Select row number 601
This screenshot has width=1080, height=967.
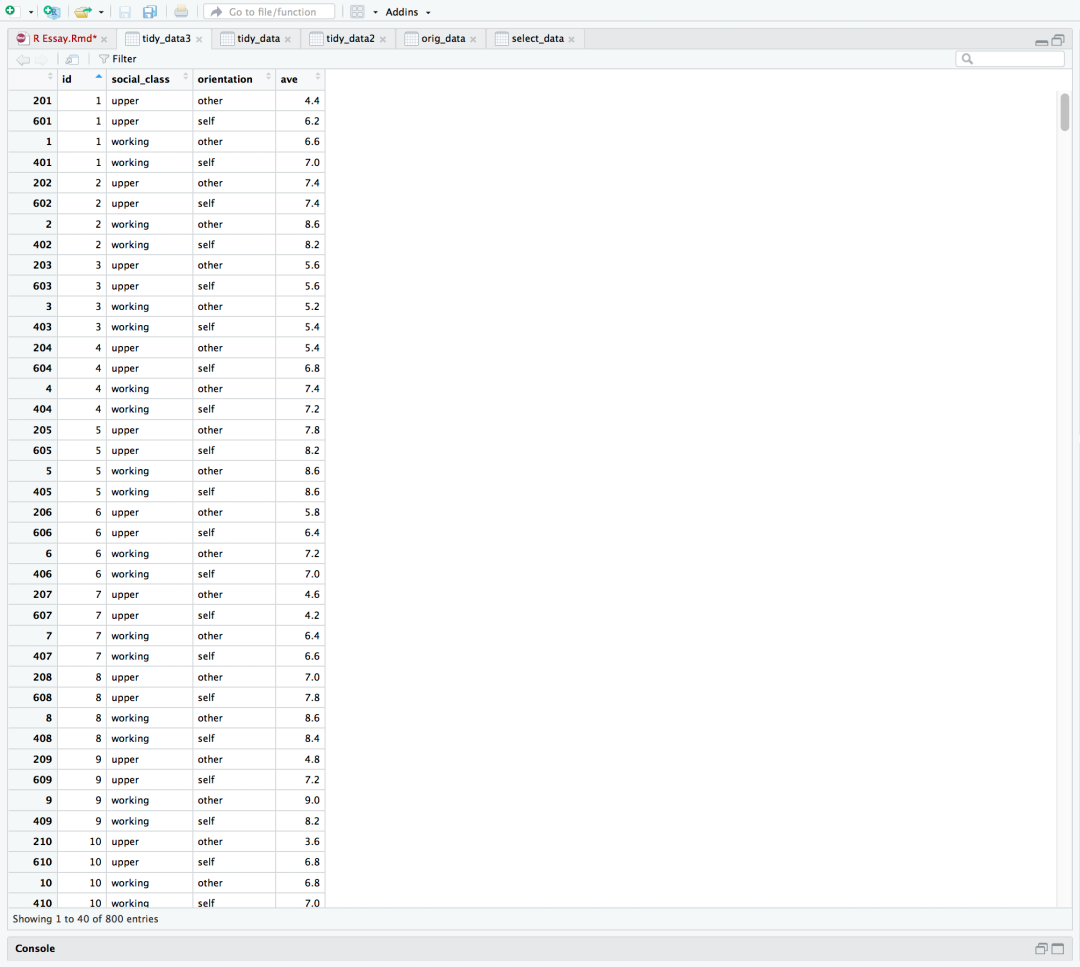[x=42, y=121]
